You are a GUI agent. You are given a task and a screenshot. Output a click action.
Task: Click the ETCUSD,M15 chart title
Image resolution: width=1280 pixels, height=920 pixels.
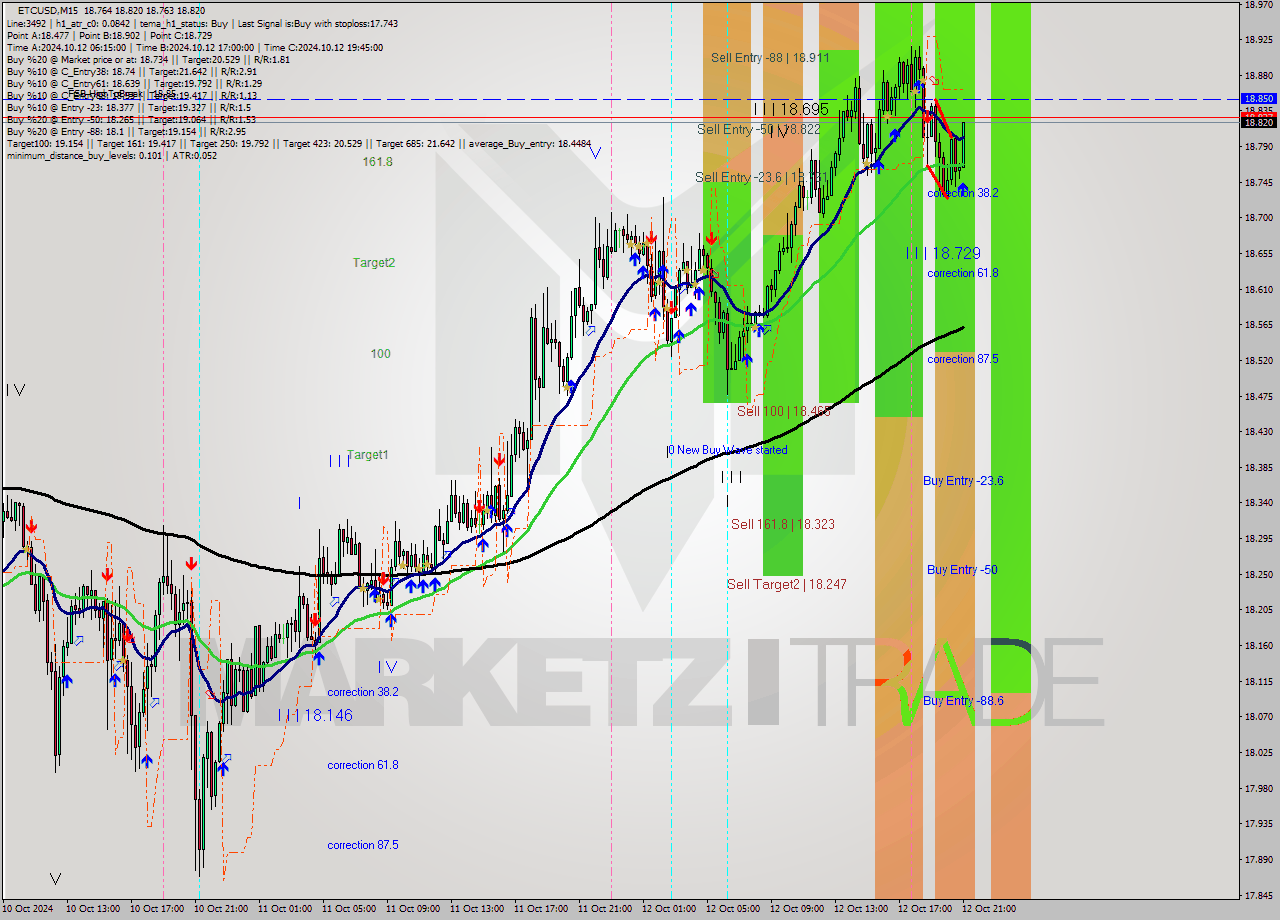coord(46,9)
